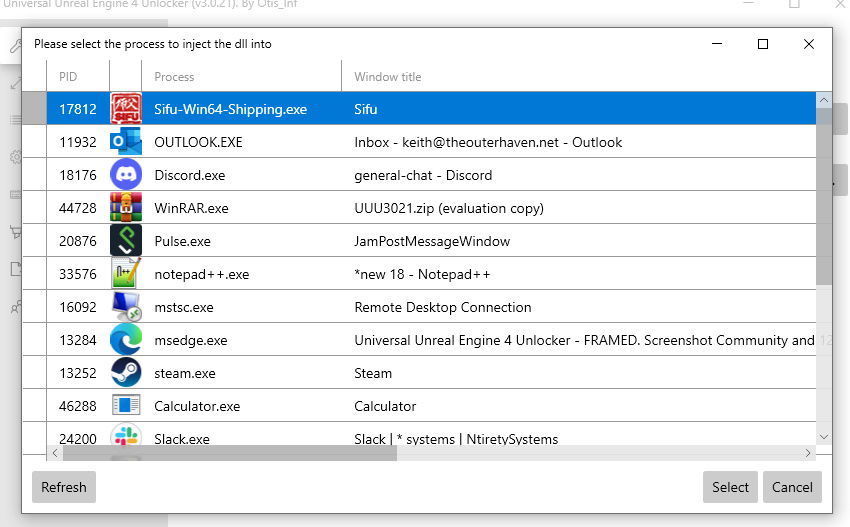
Task: Cancel the process selection dialog
Action: (792, 487)
